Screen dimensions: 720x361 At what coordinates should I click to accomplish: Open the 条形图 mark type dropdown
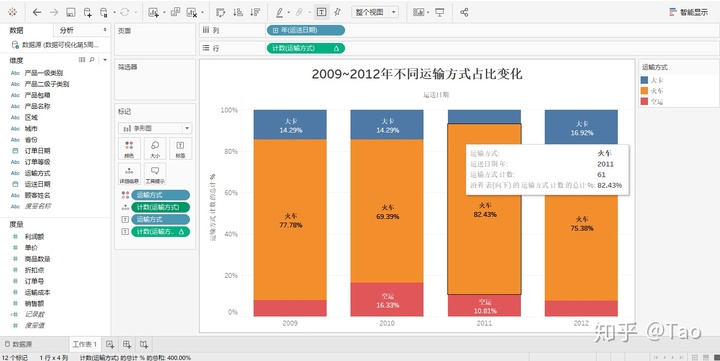155,128
